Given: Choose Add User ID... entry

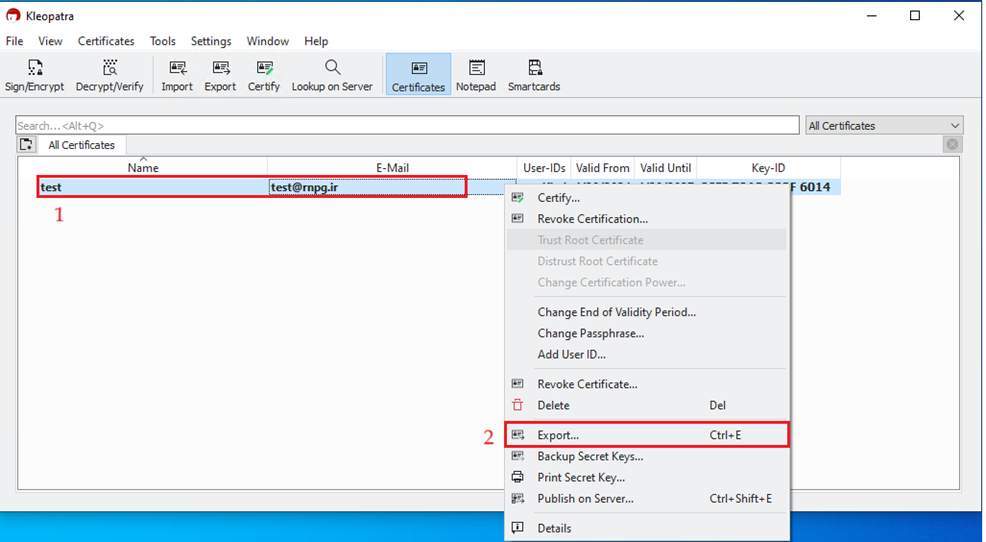Looking at the screenshot, I should [646, 355].
